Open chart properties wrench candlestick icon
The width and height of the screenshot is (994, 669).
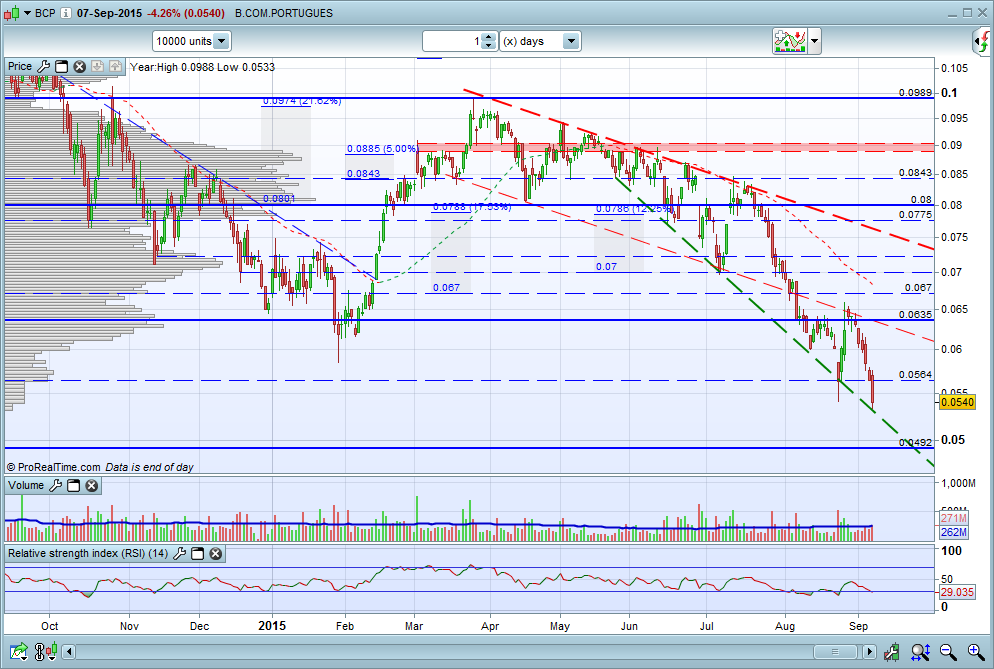(893, 651)
